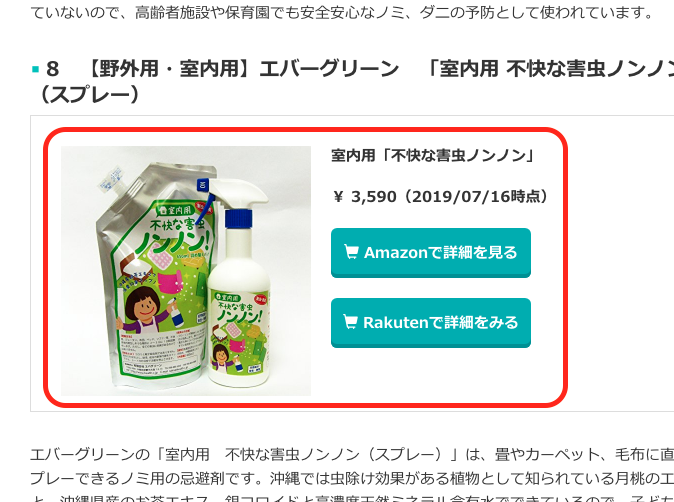Click the silver refill pouch in photo

(x=155, y=275)
